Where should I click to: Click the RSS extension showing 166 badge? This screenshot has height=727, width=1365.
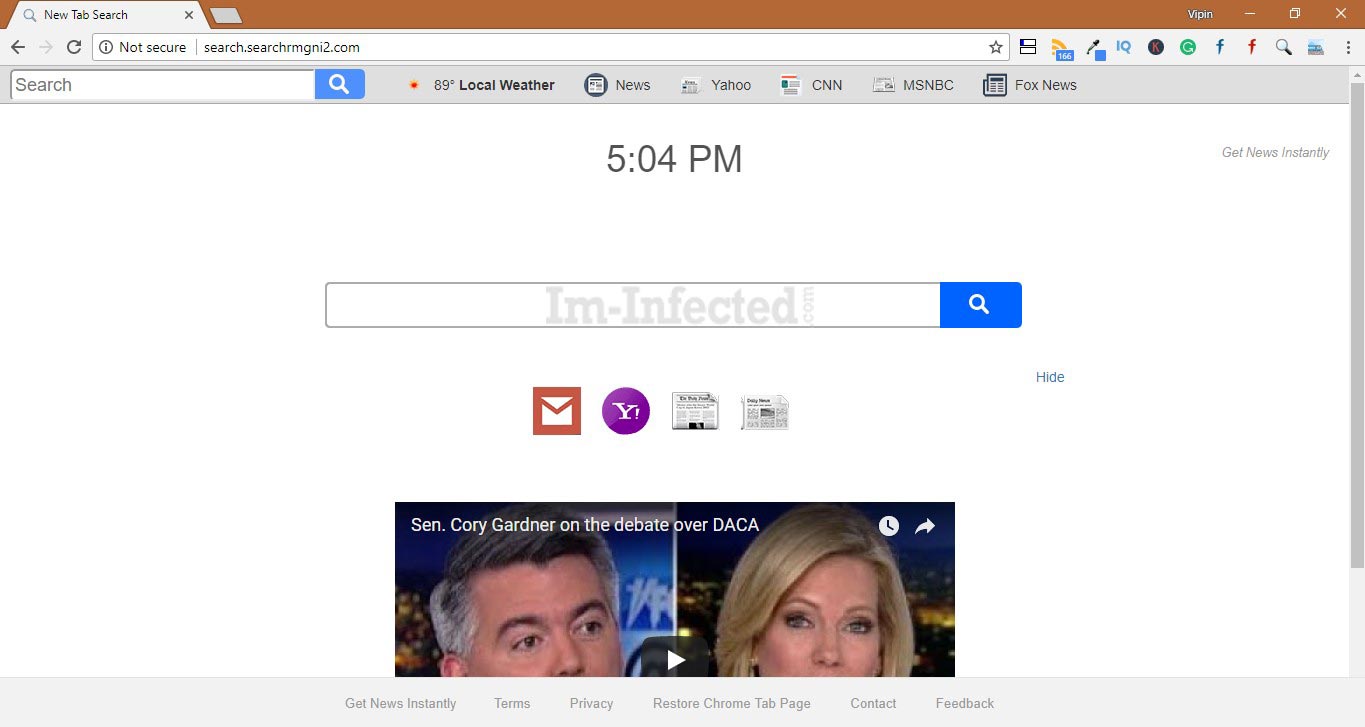1061,47
